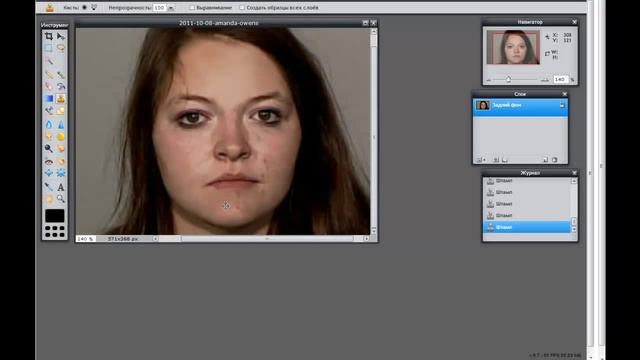Screen dimensions: 640x360
Task: Select the Smudge tool
Action: [49, 136]
